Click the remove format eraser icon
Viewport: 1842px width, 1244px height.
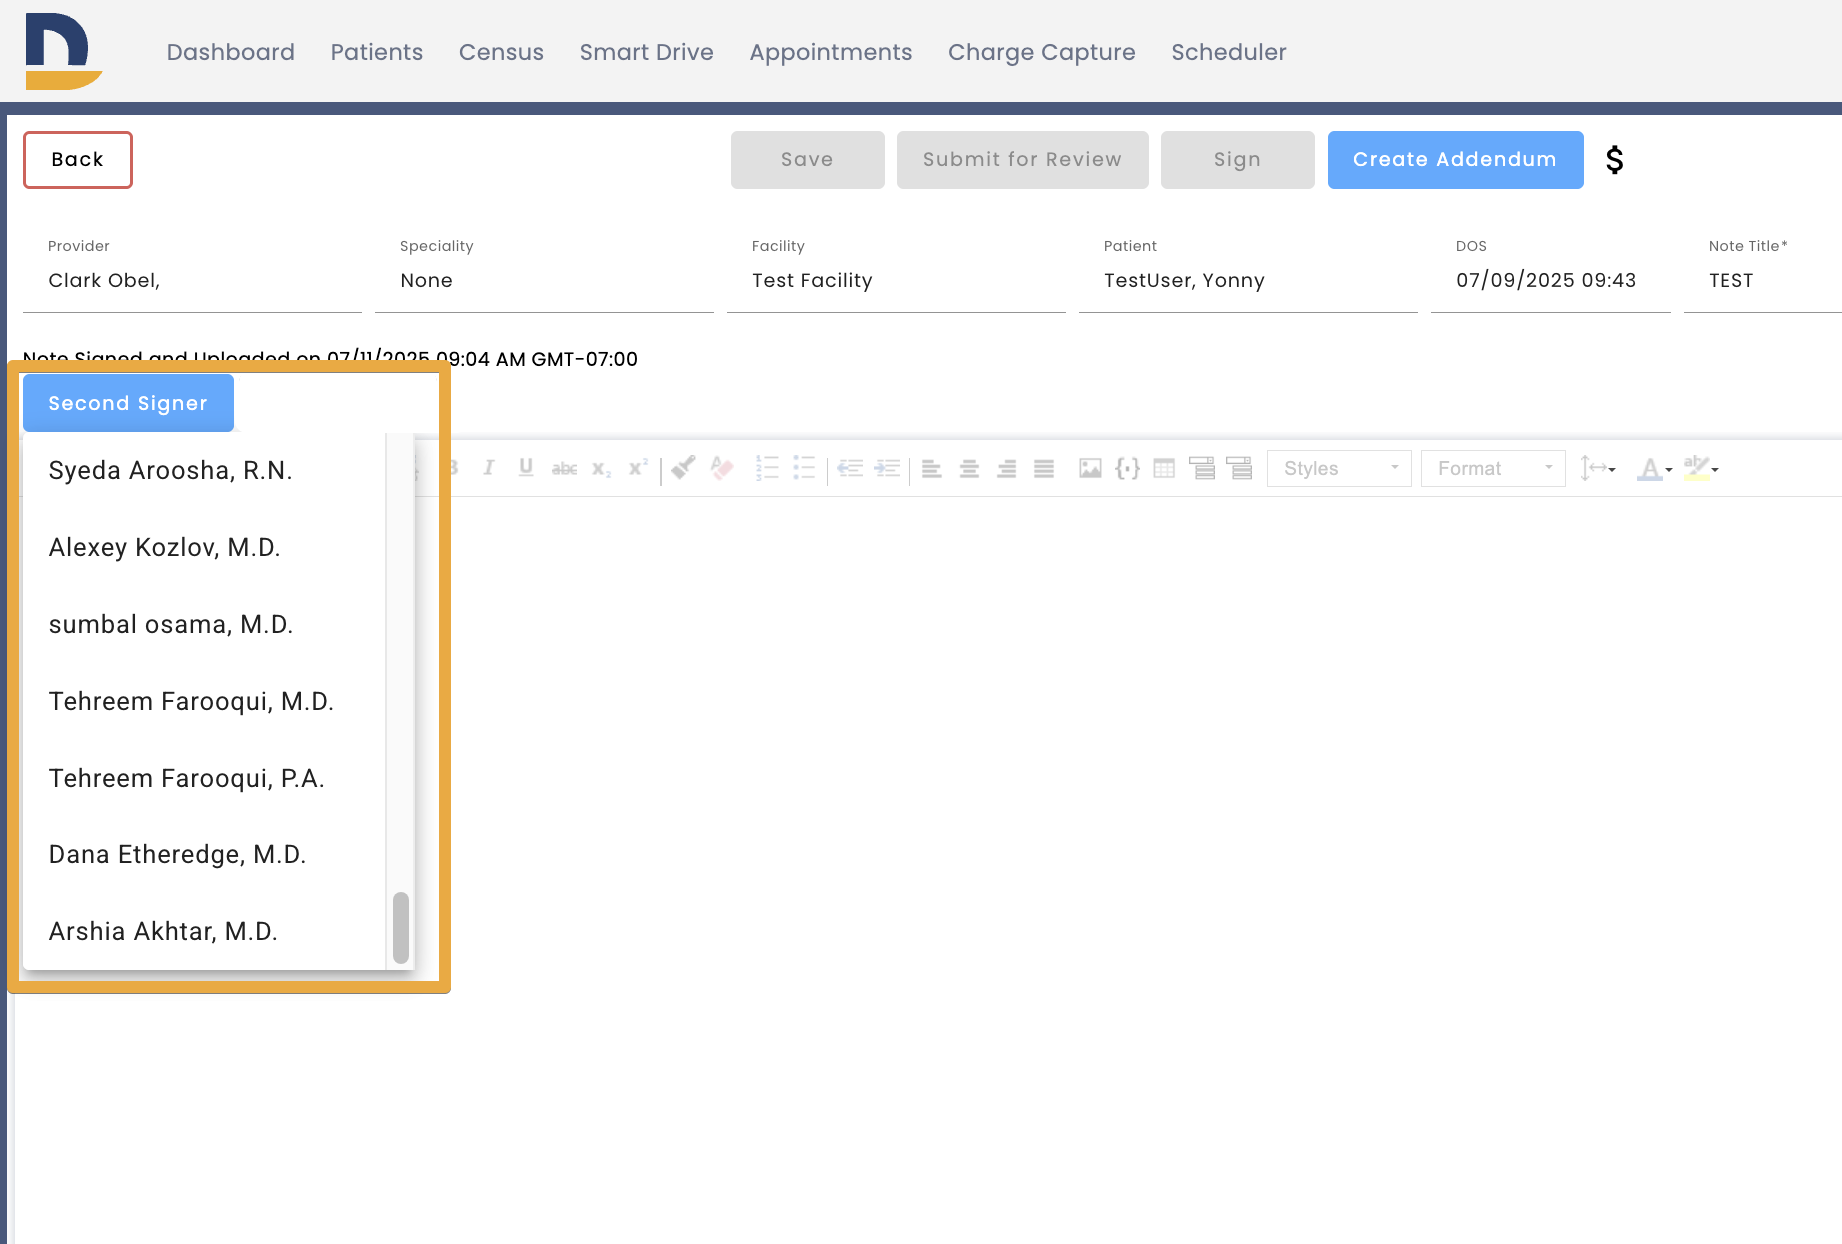(721, 468)
